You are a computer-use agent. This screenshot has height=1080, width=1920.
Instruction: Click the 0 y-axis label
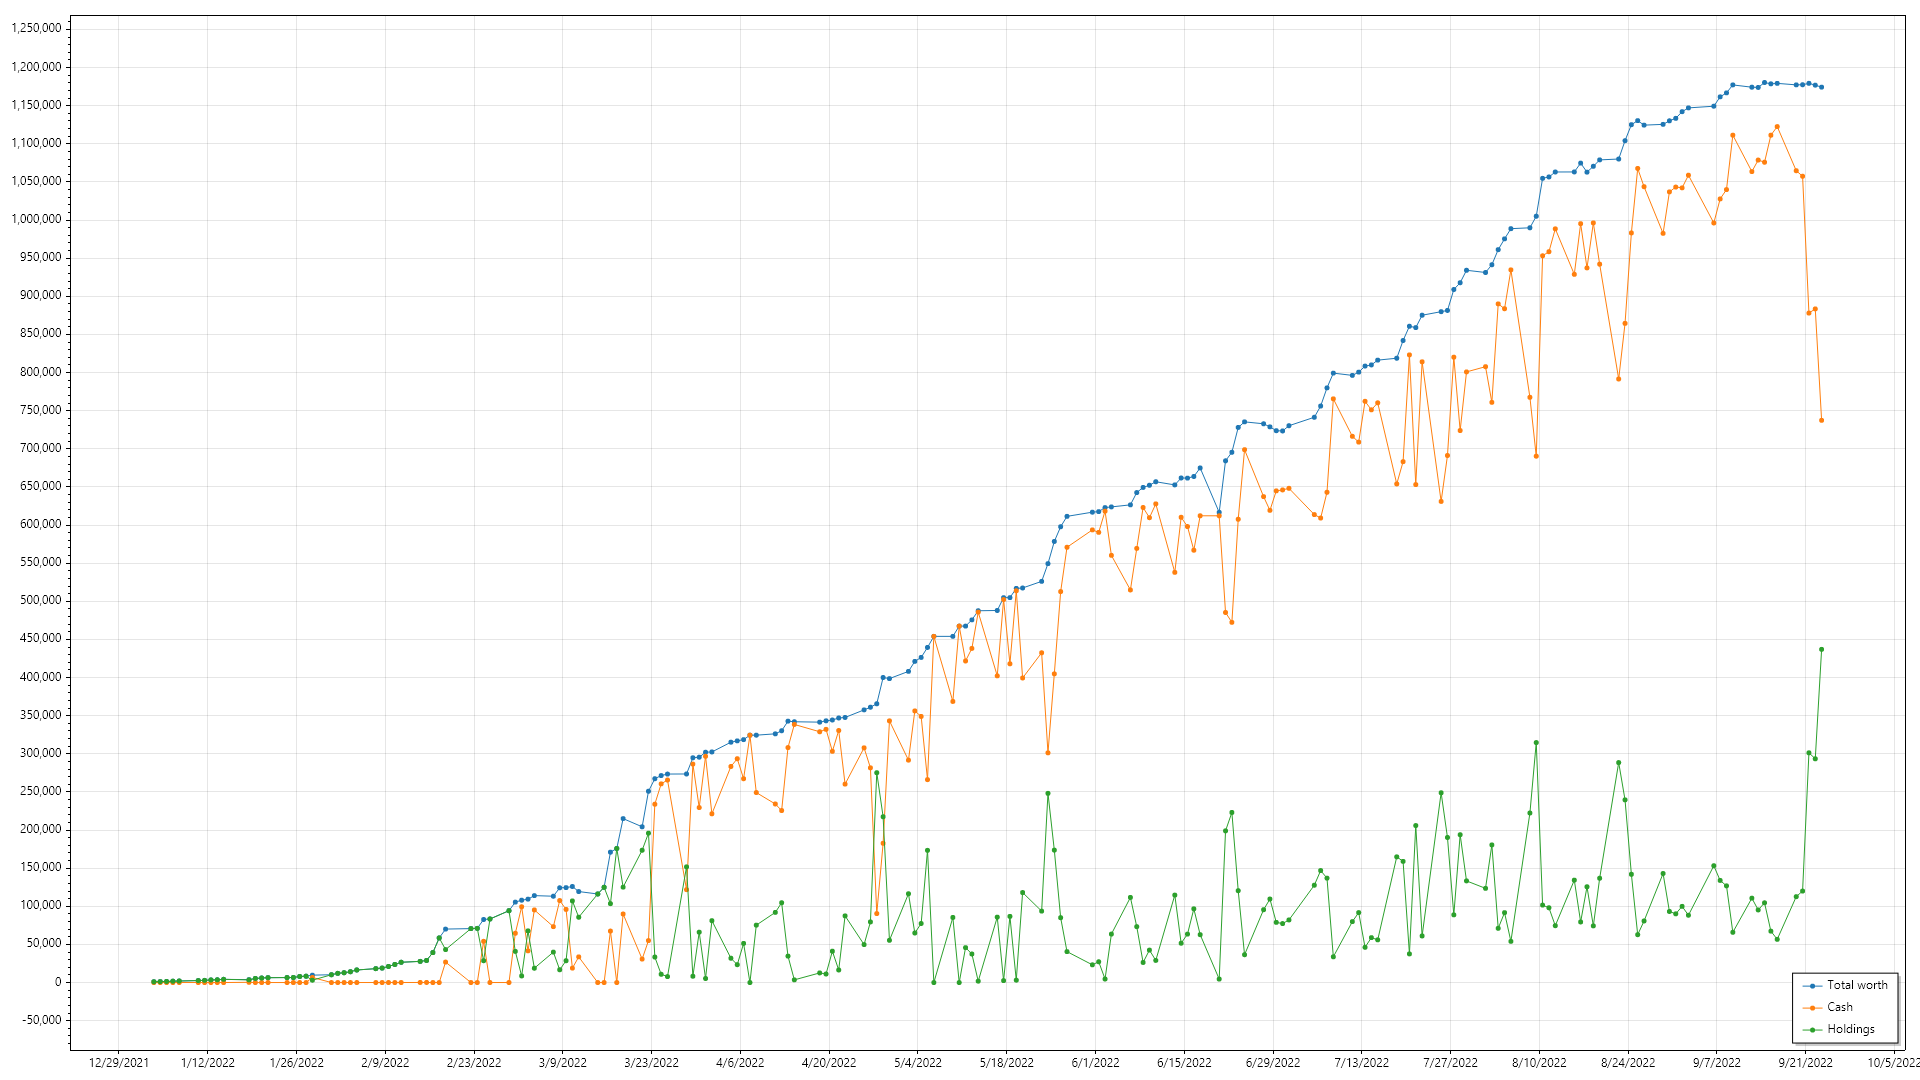tap(58, 982)
